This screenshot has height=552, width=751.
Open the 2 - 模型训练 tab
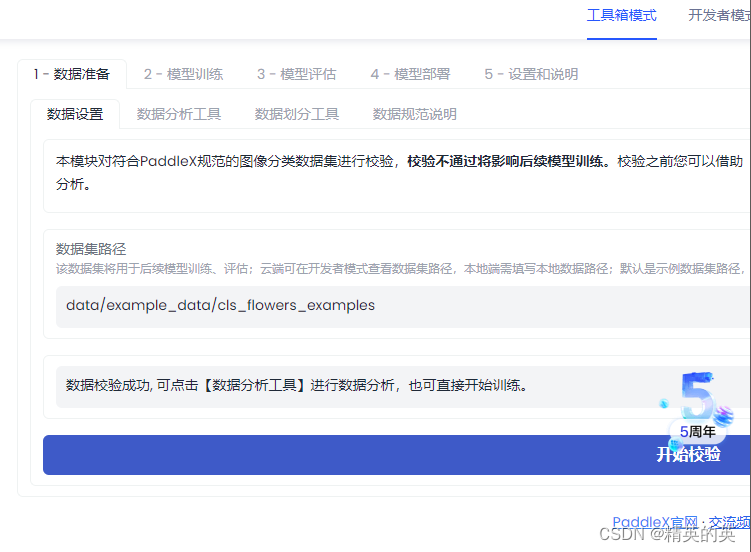click(x=183, y=74)
